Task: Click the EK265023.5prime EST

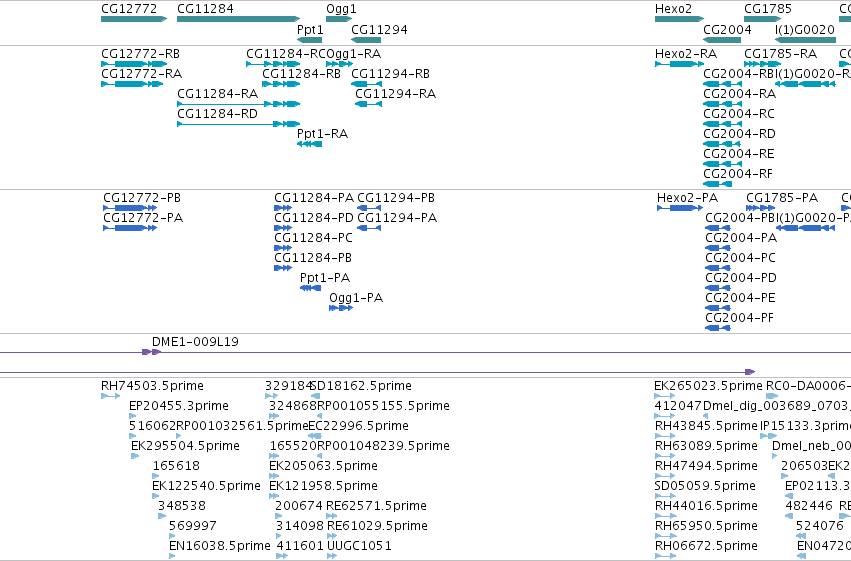Action: 665,397
